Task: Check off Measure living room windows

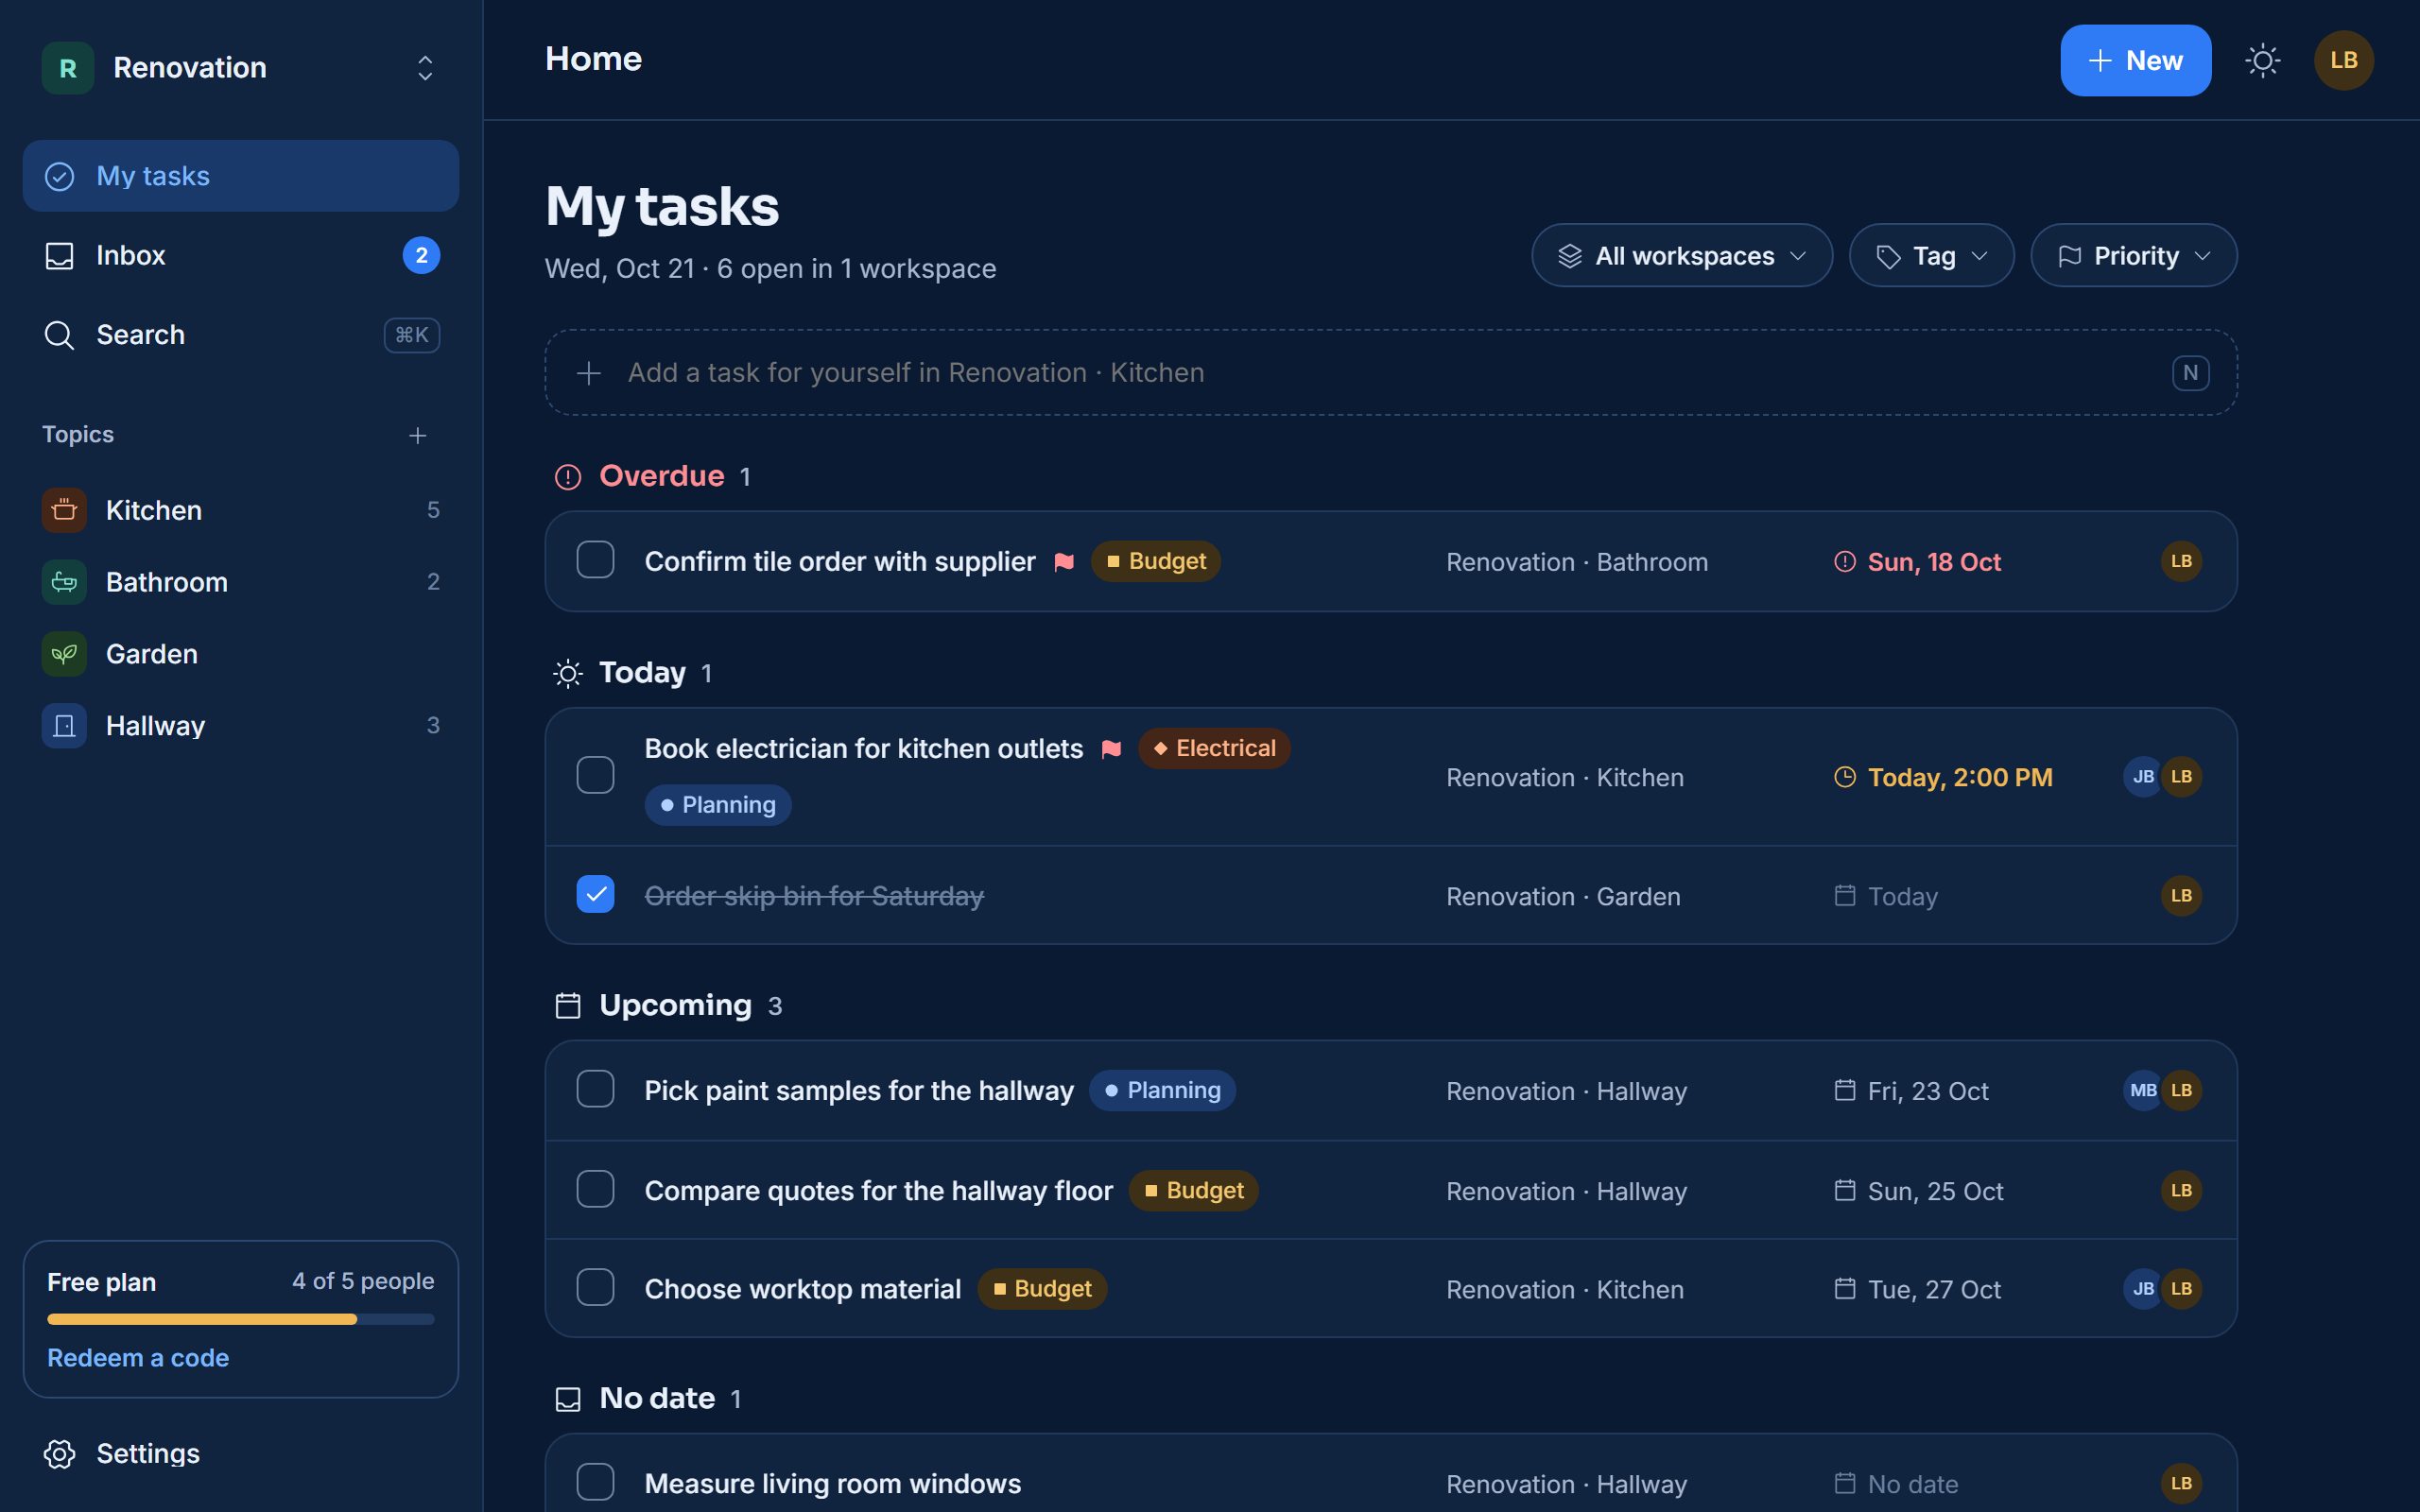Action: click(x=595, y=1482)
